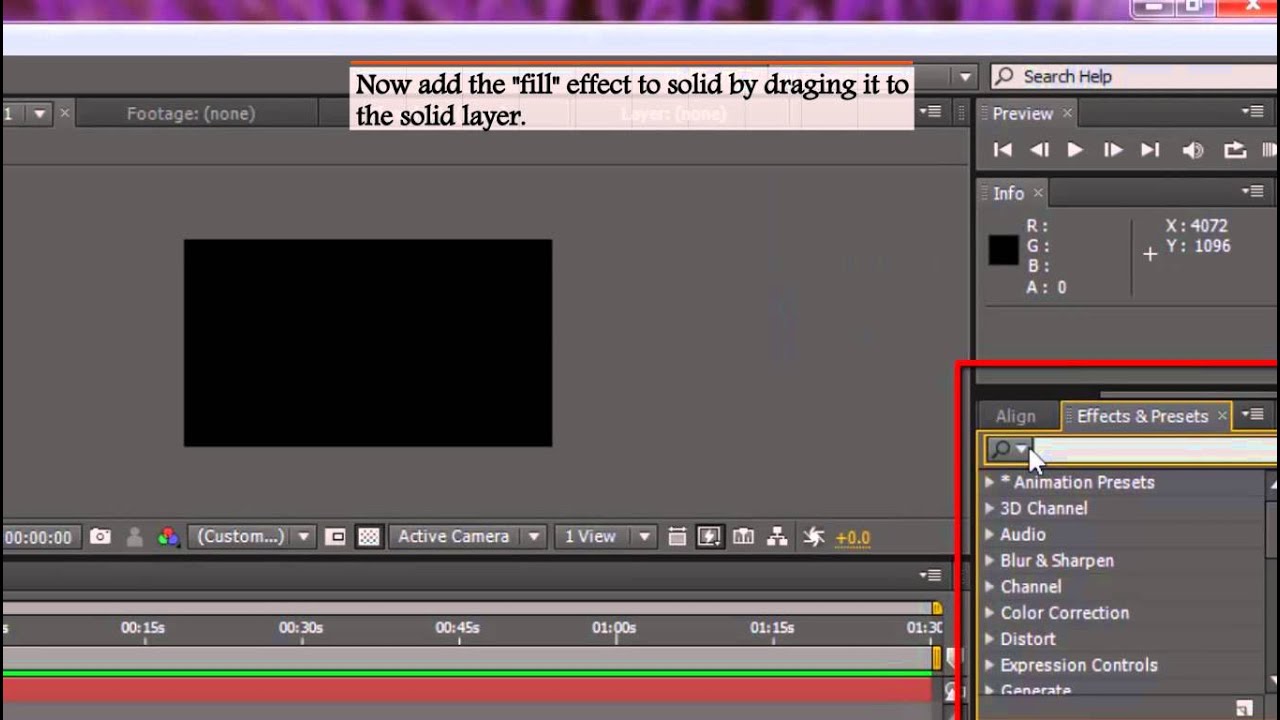The height and width of the screenshot is (720, 1280).
Task: Click the Timeline button in viewer footer
Action: coord(743,537)
